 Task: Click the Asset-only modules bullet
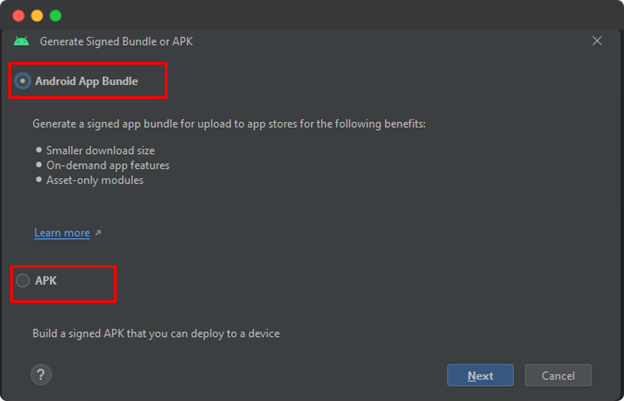pos(95,180)
